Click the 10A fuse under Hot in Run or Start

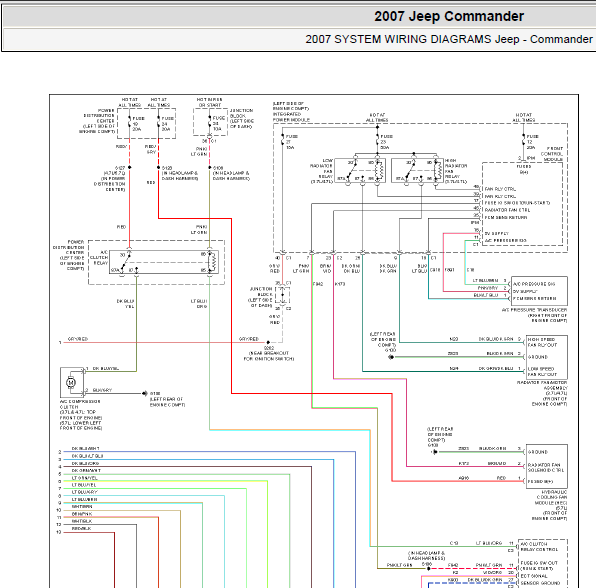(210, 123)
